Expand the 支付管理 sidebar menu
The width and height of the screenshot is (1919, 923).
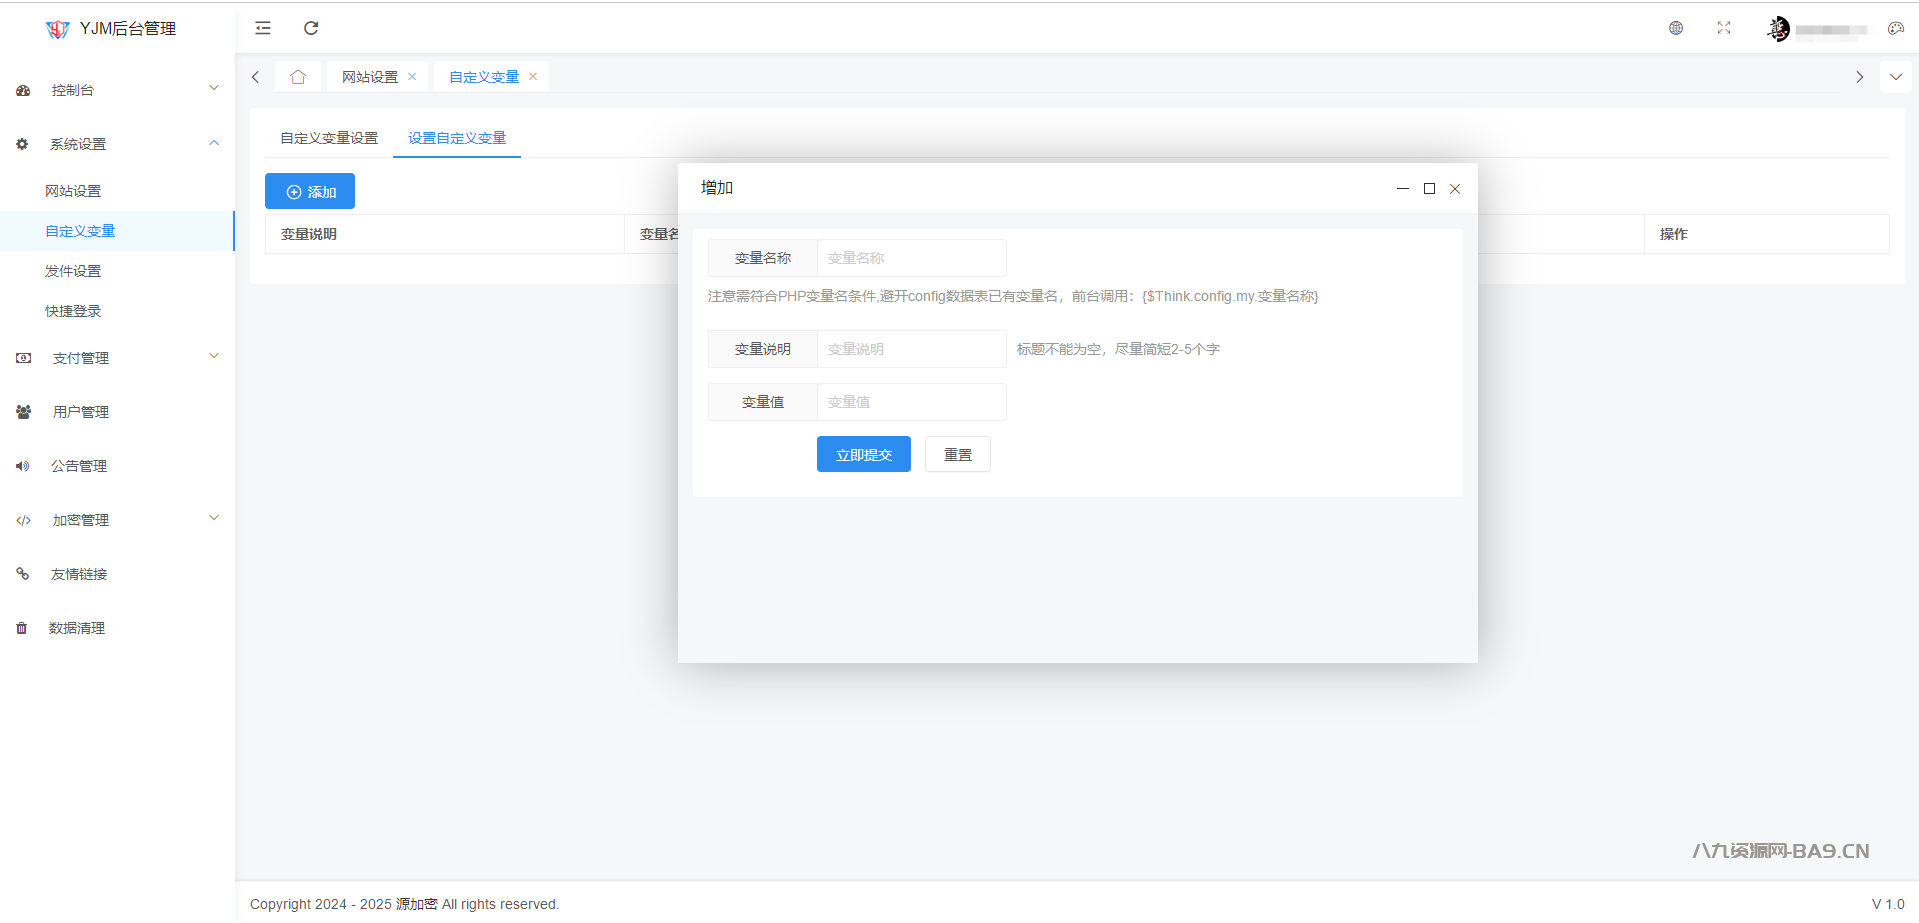point(117,358)
